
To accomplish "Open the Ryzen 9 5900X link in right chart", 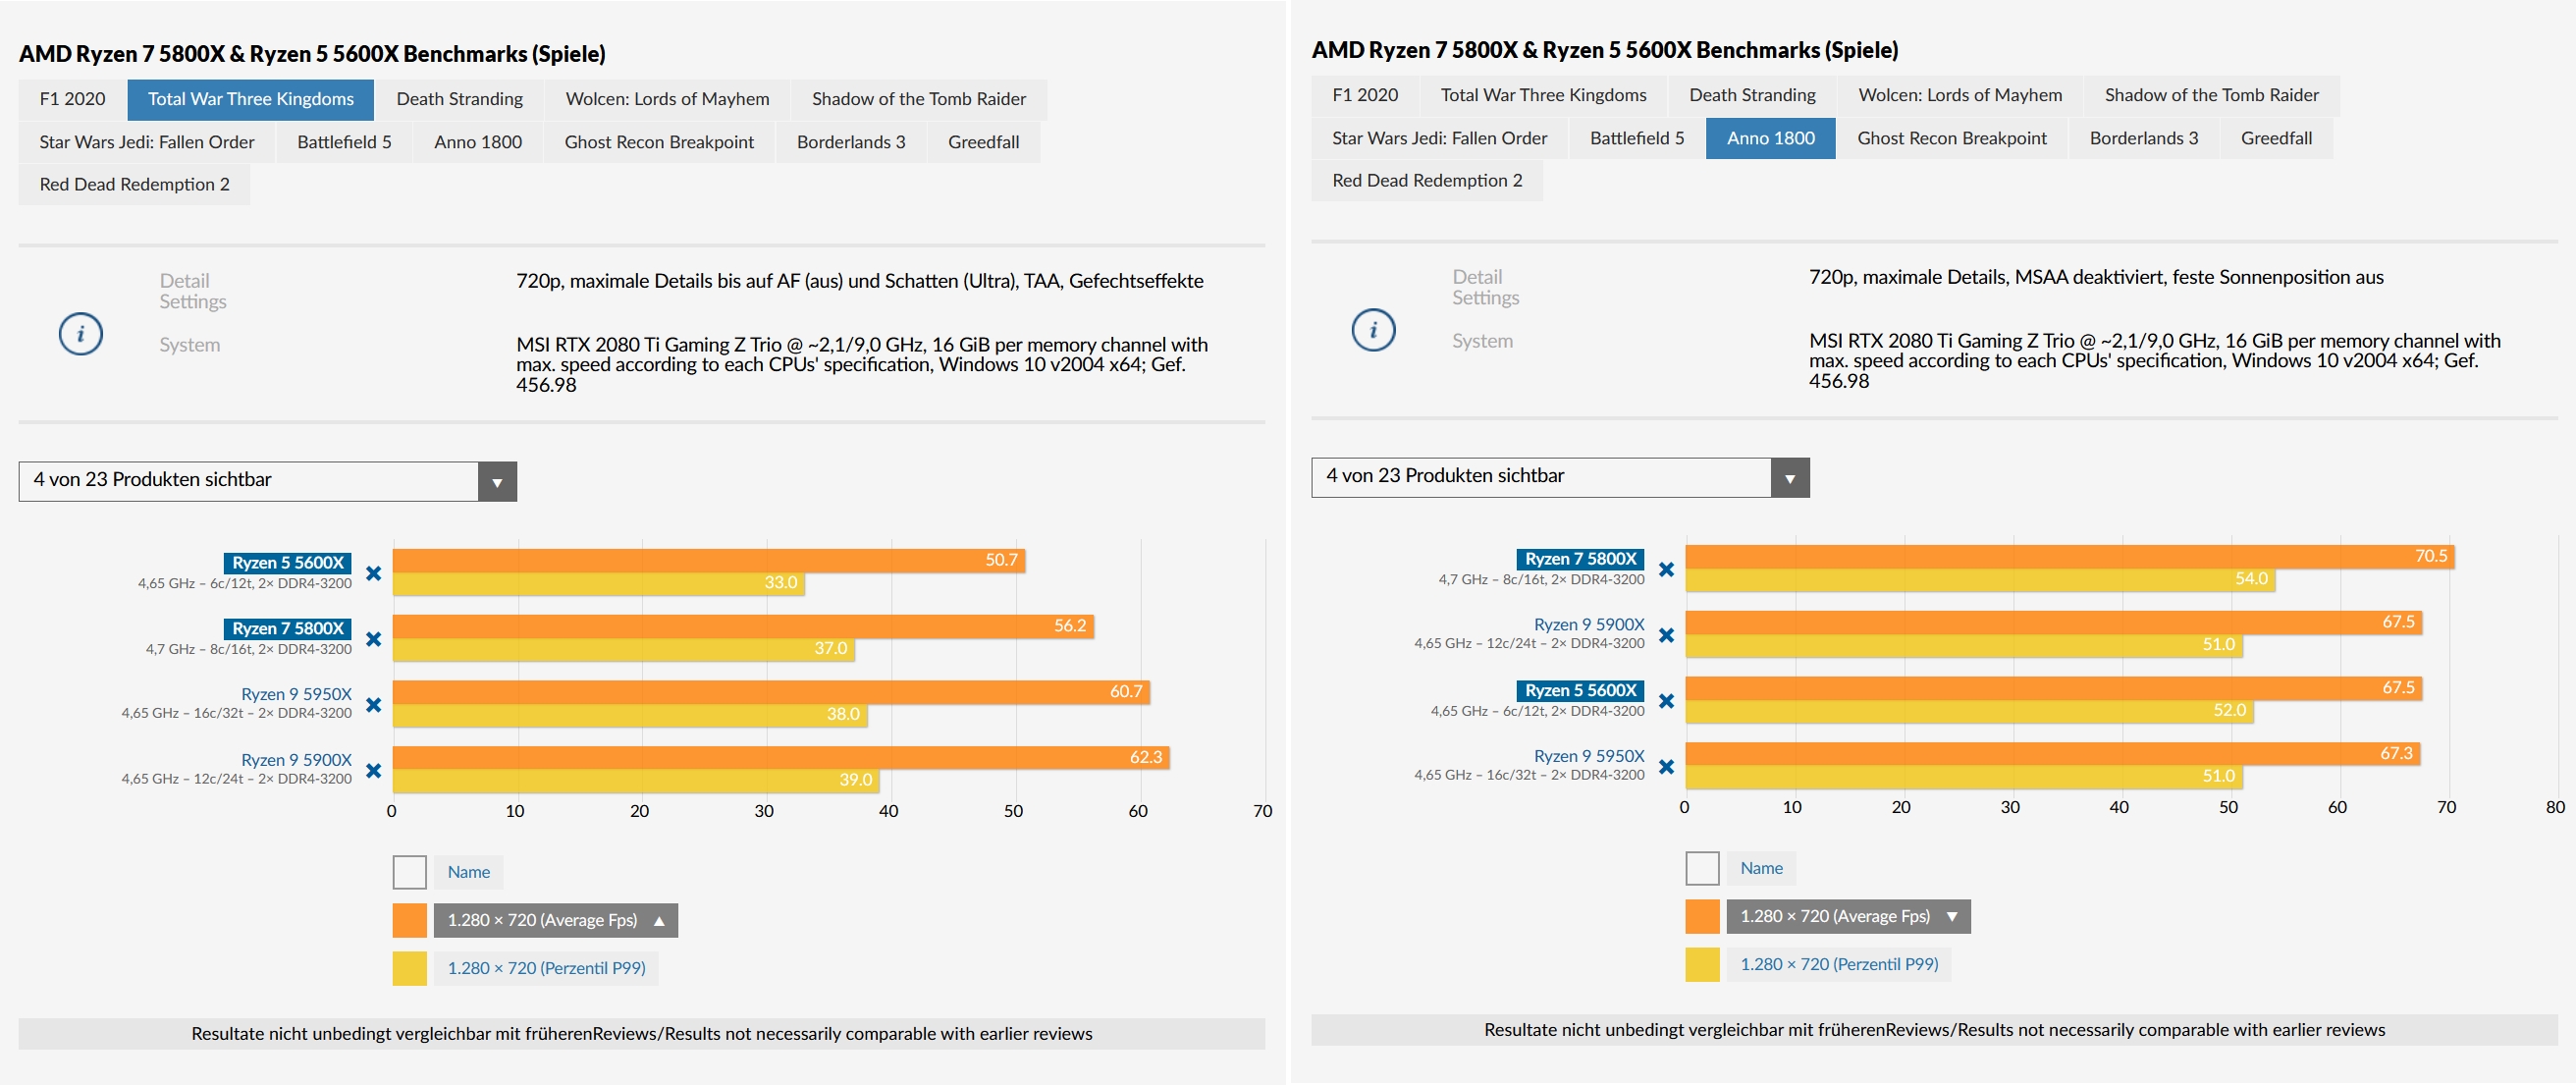I will (x=1588, y=624).
